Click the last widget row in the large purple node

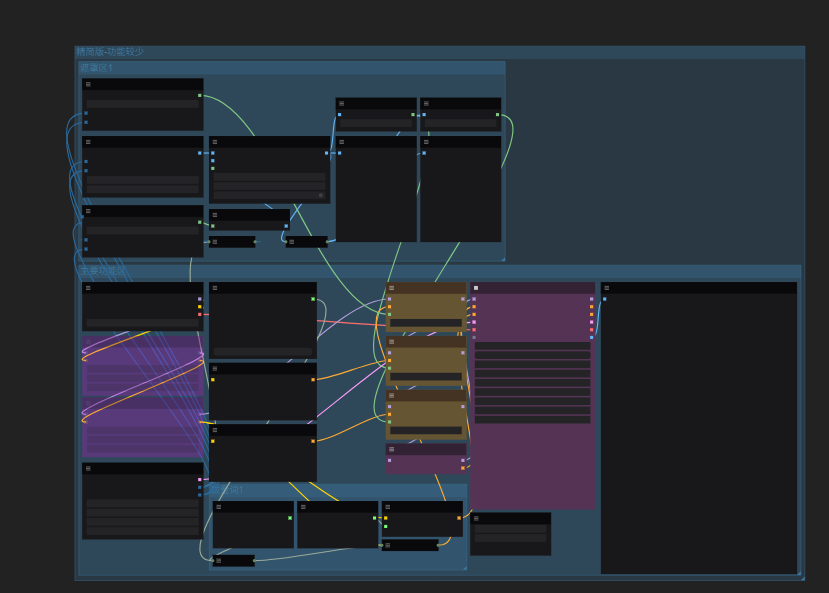tap(532, 419)
